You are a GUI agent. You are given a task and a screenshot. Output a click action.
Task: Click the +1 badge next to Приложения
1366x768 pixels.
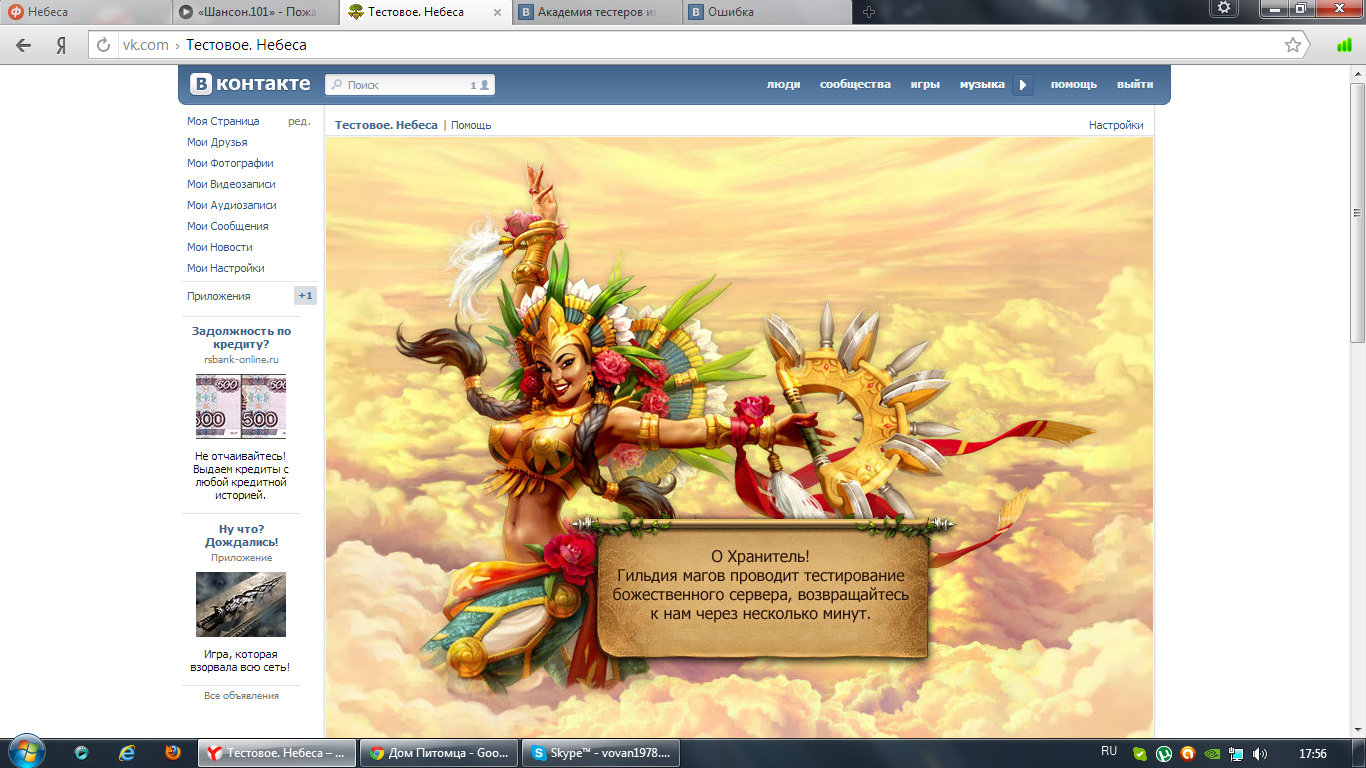point(305,296)
